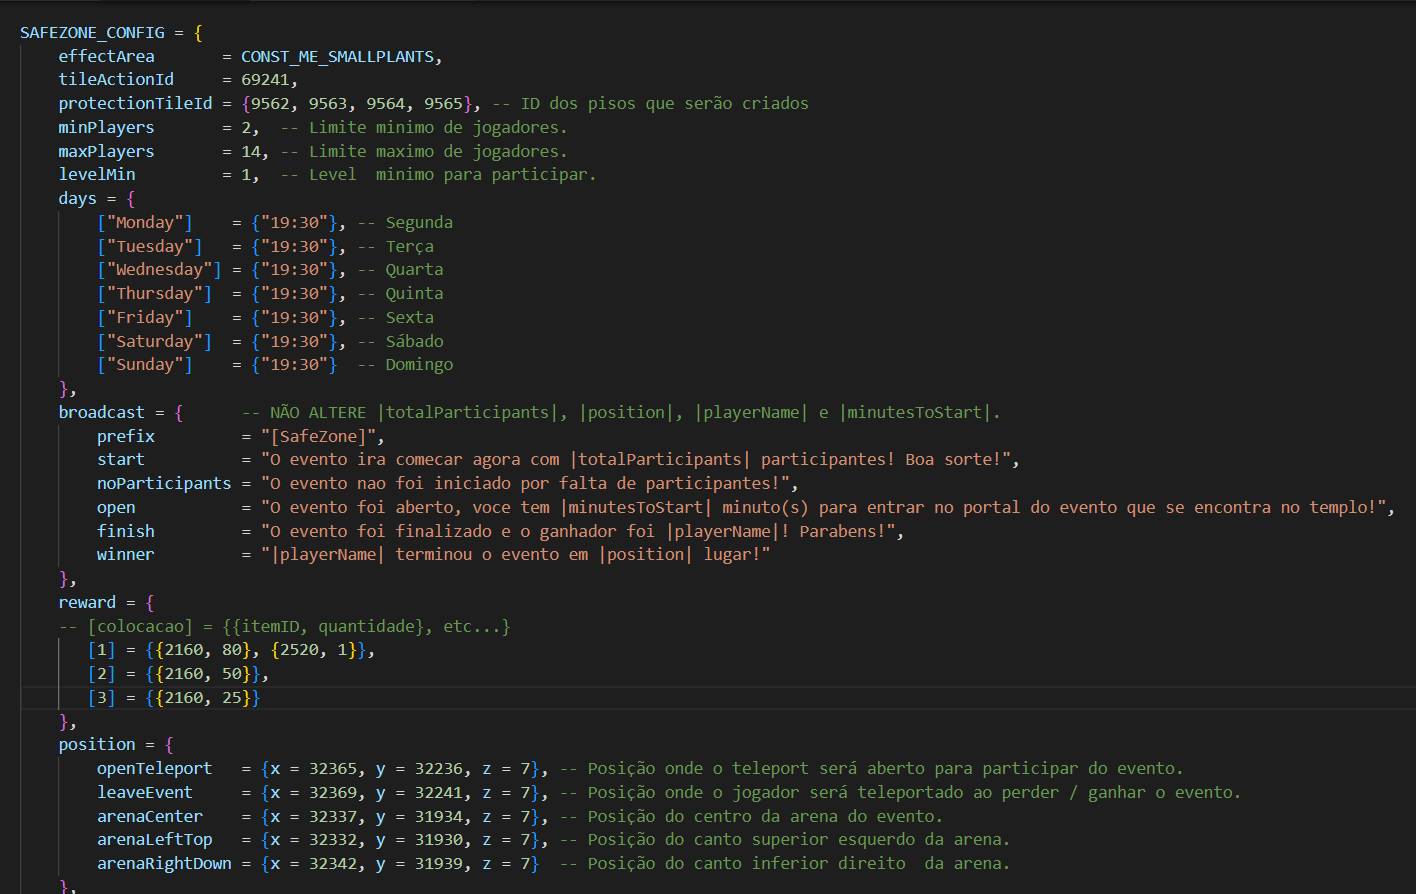Screen dimensions: 1416x894
Task: Click the reward index [1]
Action: coord(101,651)
